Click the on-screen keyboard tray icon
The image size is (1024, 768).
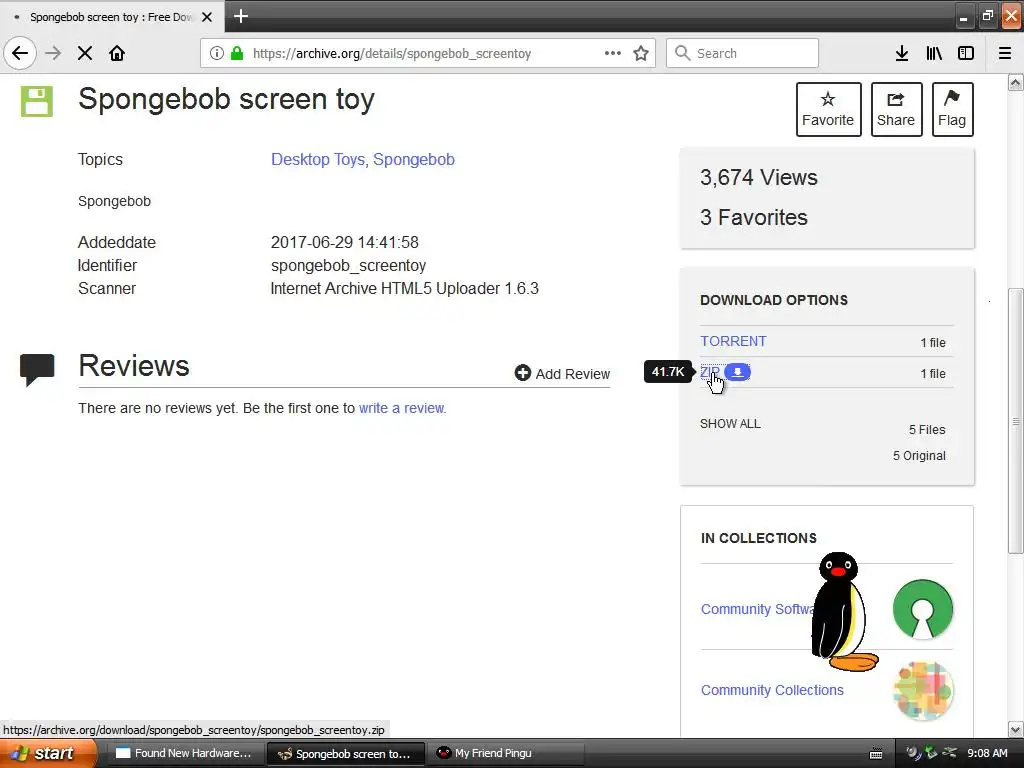click(x=876, y=754)
